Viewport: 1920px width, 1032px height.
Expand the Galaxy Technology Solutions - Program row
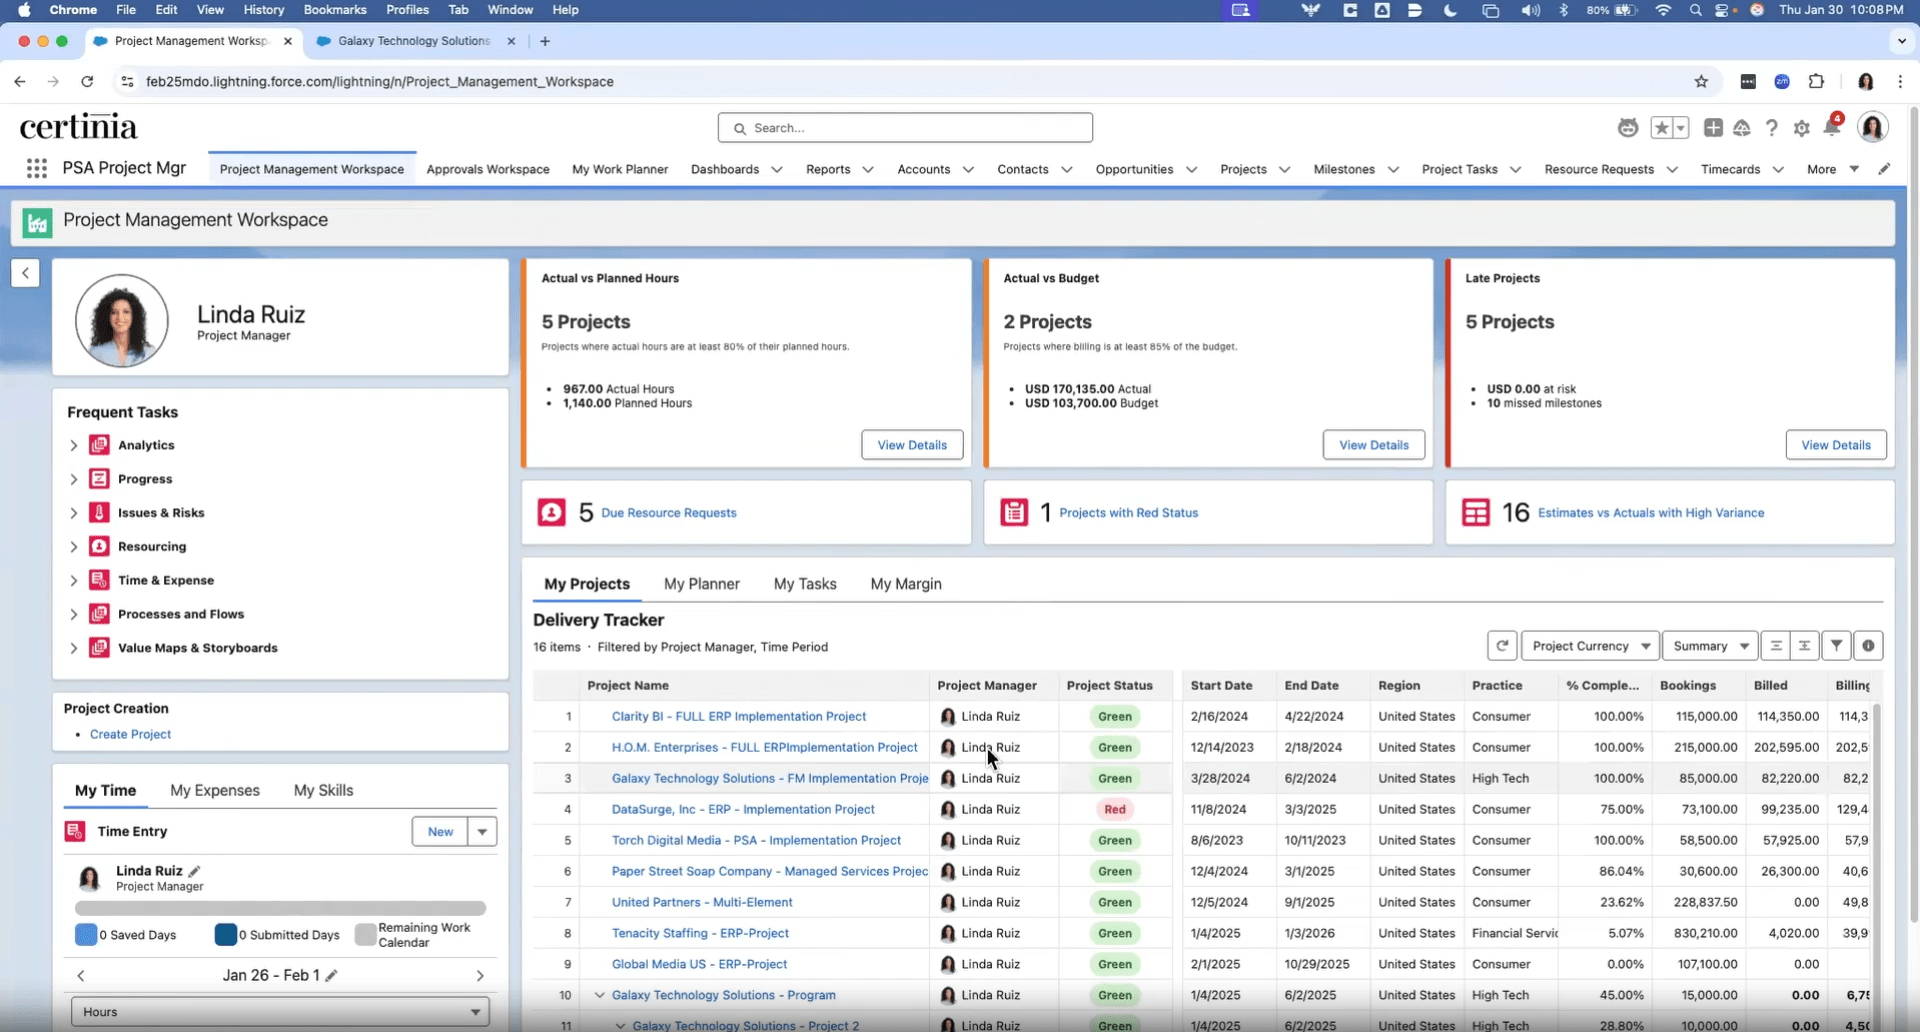click(599, 995)
